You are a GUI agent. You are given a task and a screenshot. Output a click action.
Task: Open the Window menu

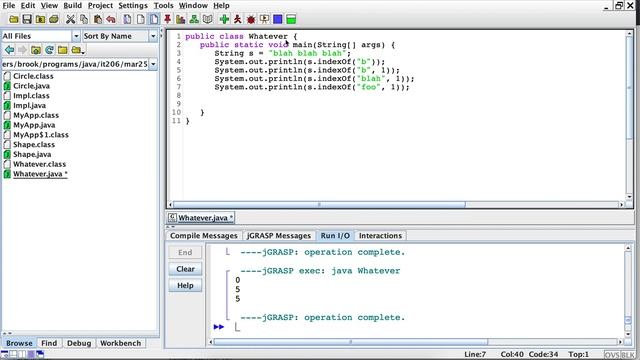pos(193,5)
